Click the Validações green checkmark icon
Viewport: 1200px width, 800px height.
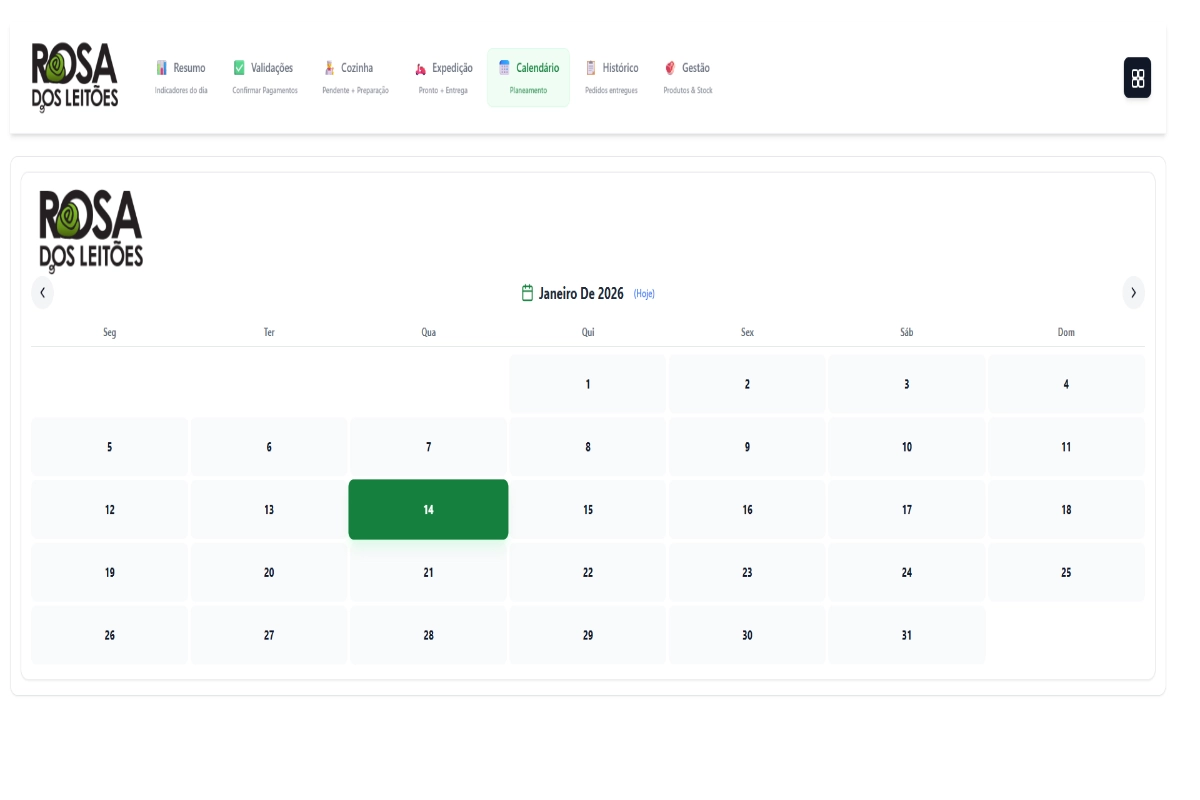(239, 68)
